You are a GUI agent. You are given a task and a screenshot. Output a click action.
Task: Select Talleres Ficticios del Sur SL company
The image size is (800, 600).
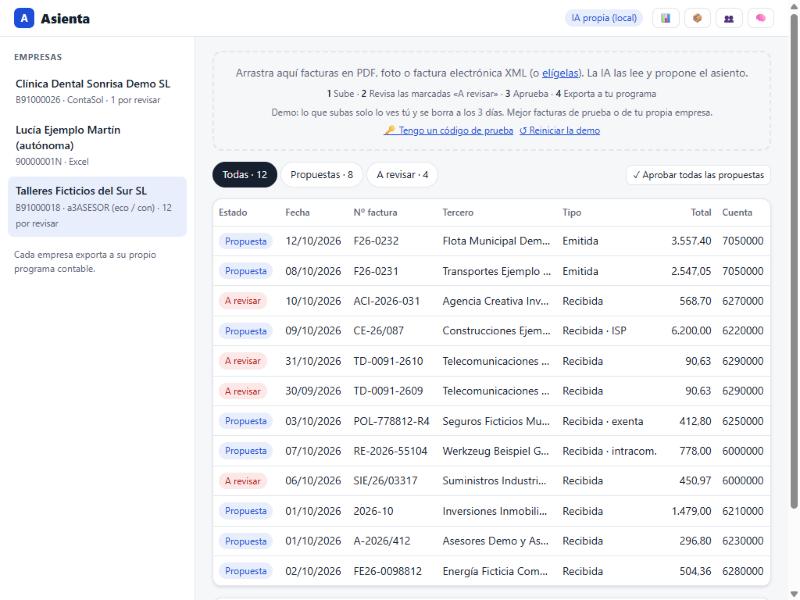pos(97,207)
